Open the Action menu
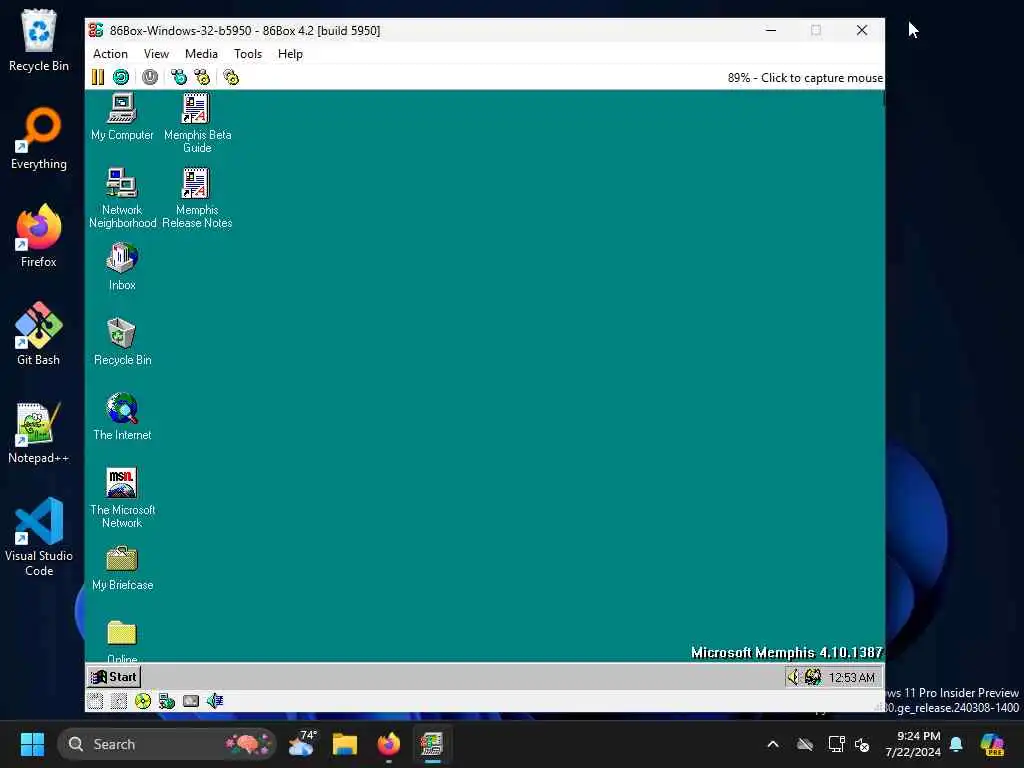Viewport: 1024px width, 768px height. tap(110, 54)
